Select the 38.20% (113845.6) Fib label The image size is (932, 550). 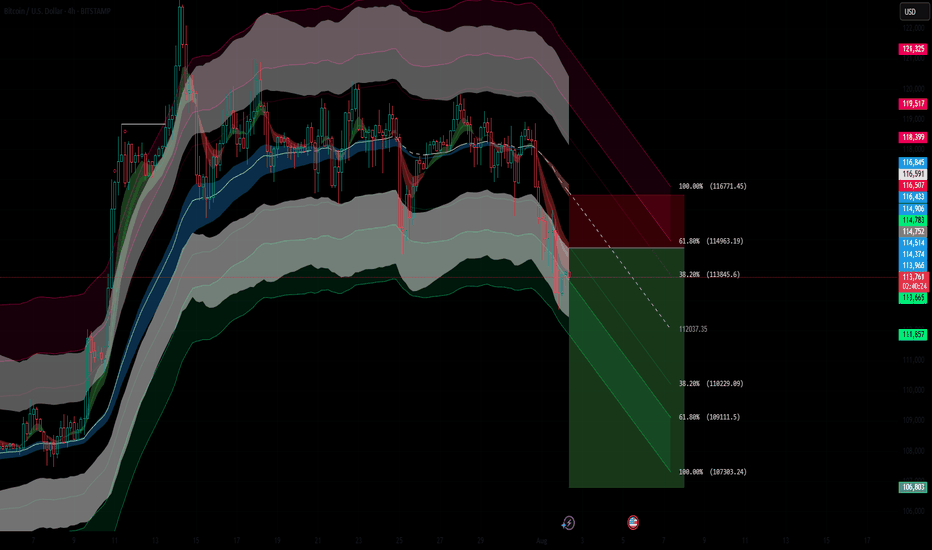[x=709, y=274]
